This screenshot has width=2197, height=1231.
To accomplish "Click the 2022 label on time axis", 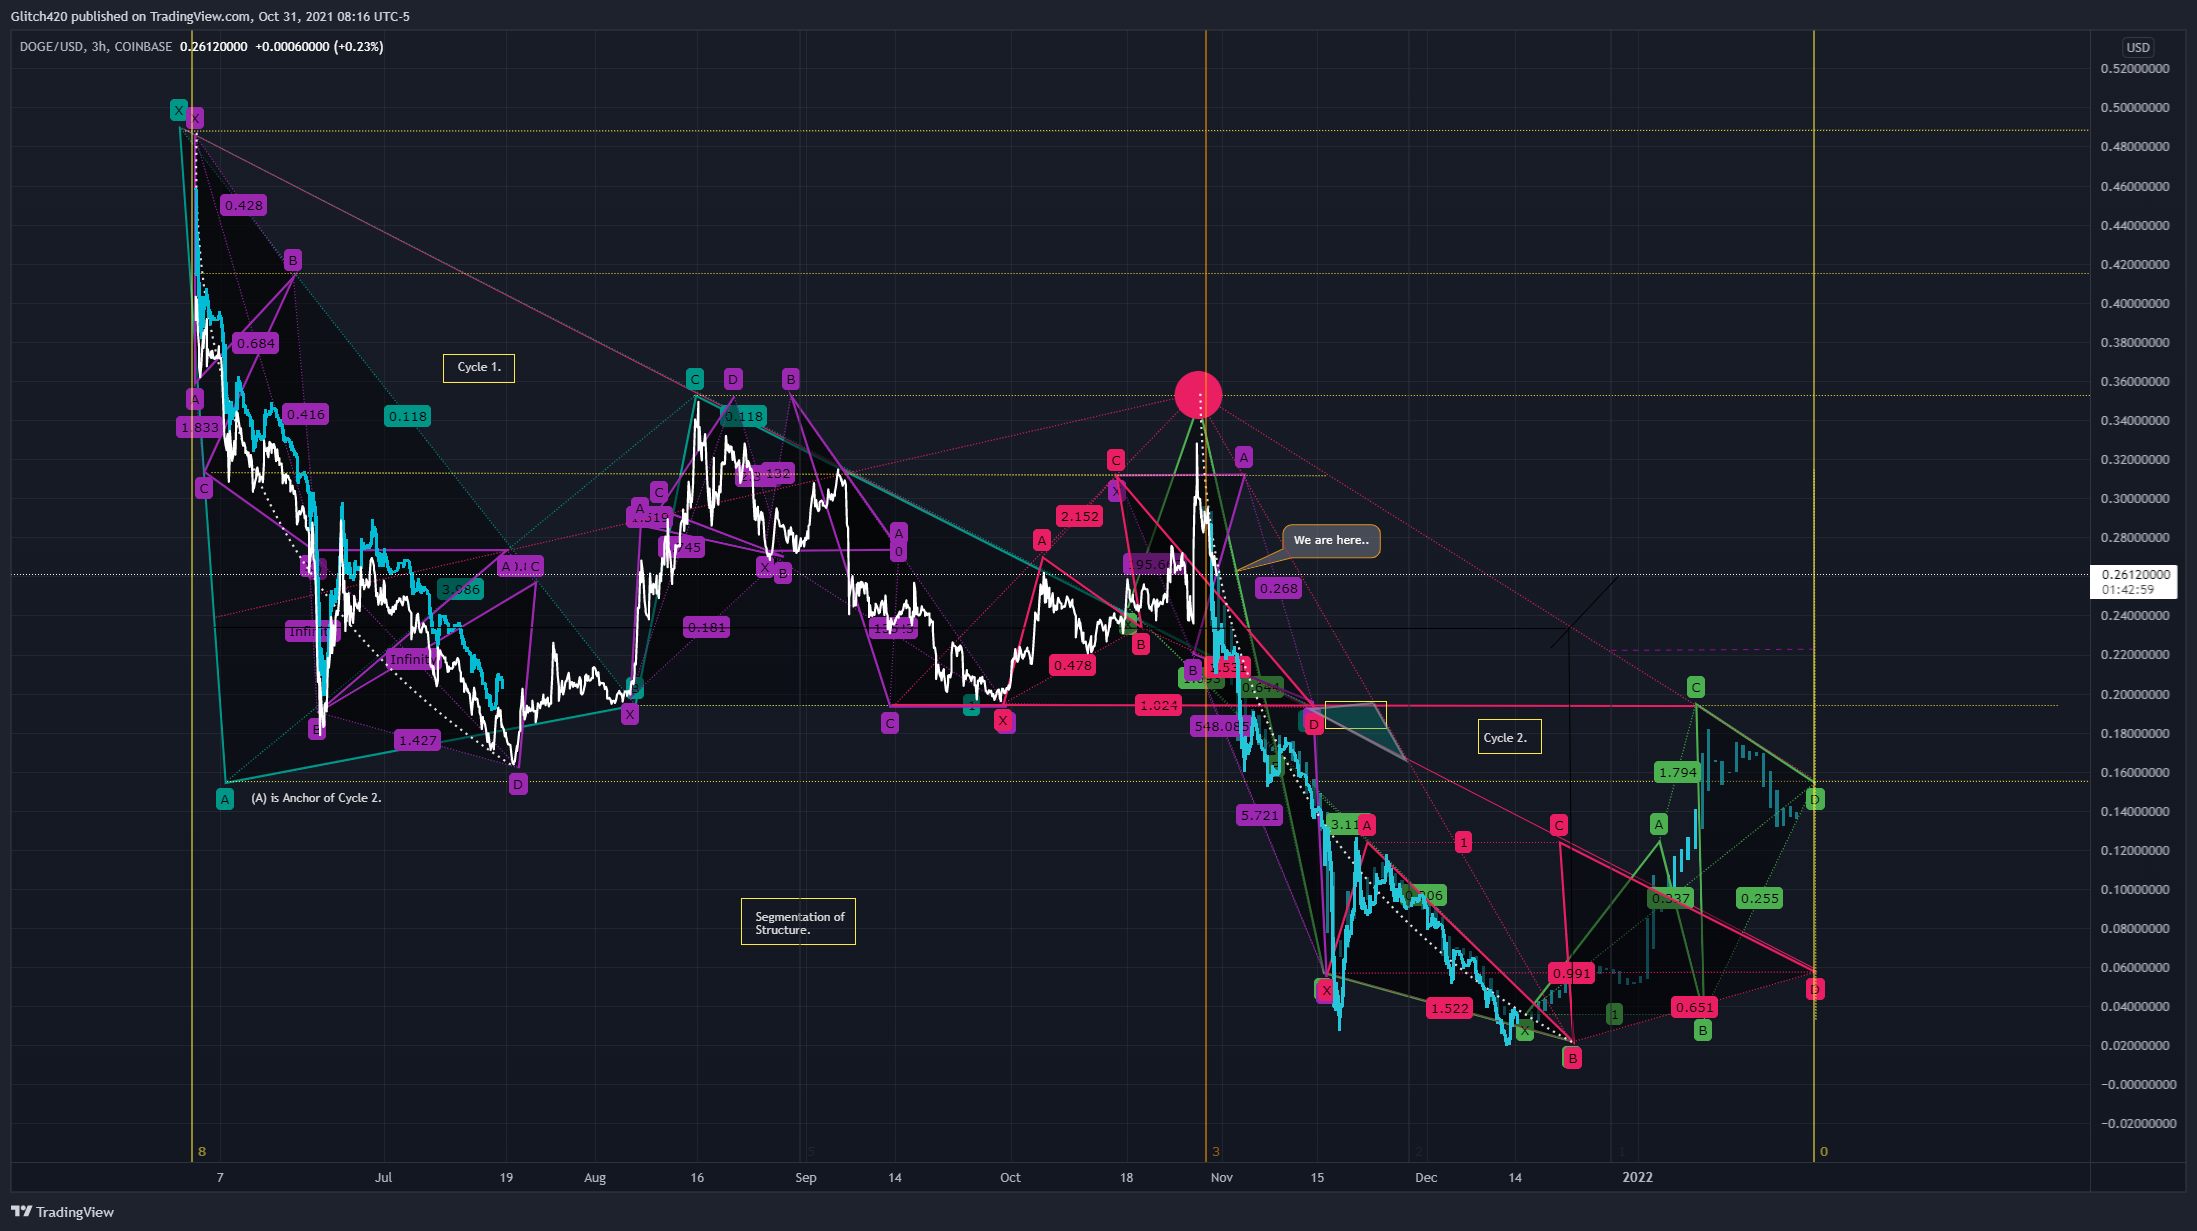I will [1637, 1177].
